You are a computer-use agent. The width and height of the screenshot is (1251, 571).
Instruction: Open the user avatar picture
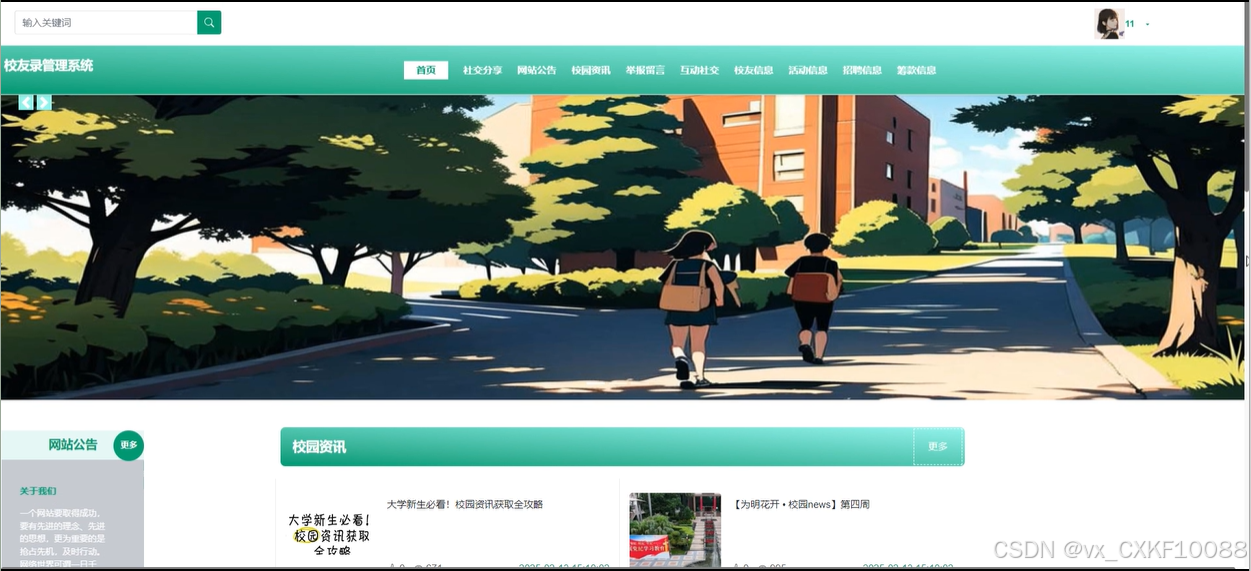pyautogui.click(x=1109, y=23)
